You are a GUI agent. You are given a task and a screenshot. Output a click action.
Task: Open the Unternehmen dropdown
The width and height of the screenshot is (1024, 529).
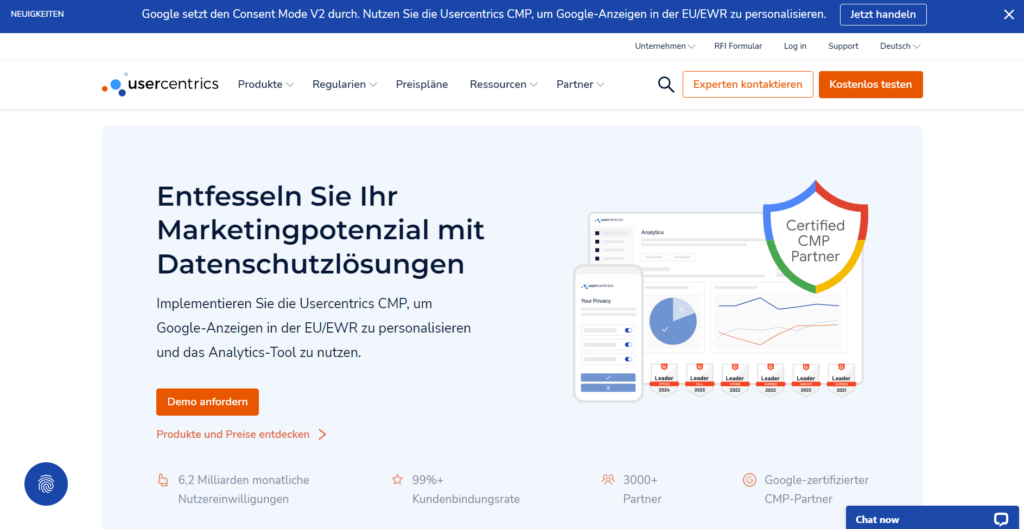(x=665, y=46)
